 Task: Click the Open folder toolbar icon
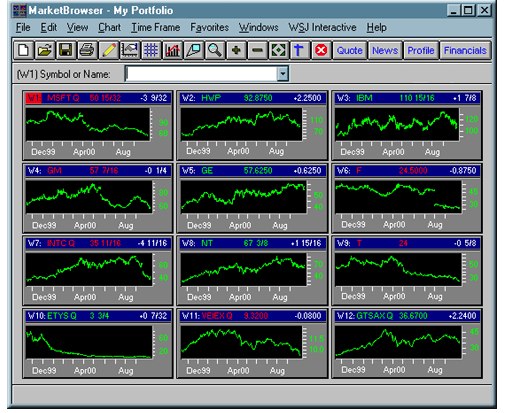45,50
